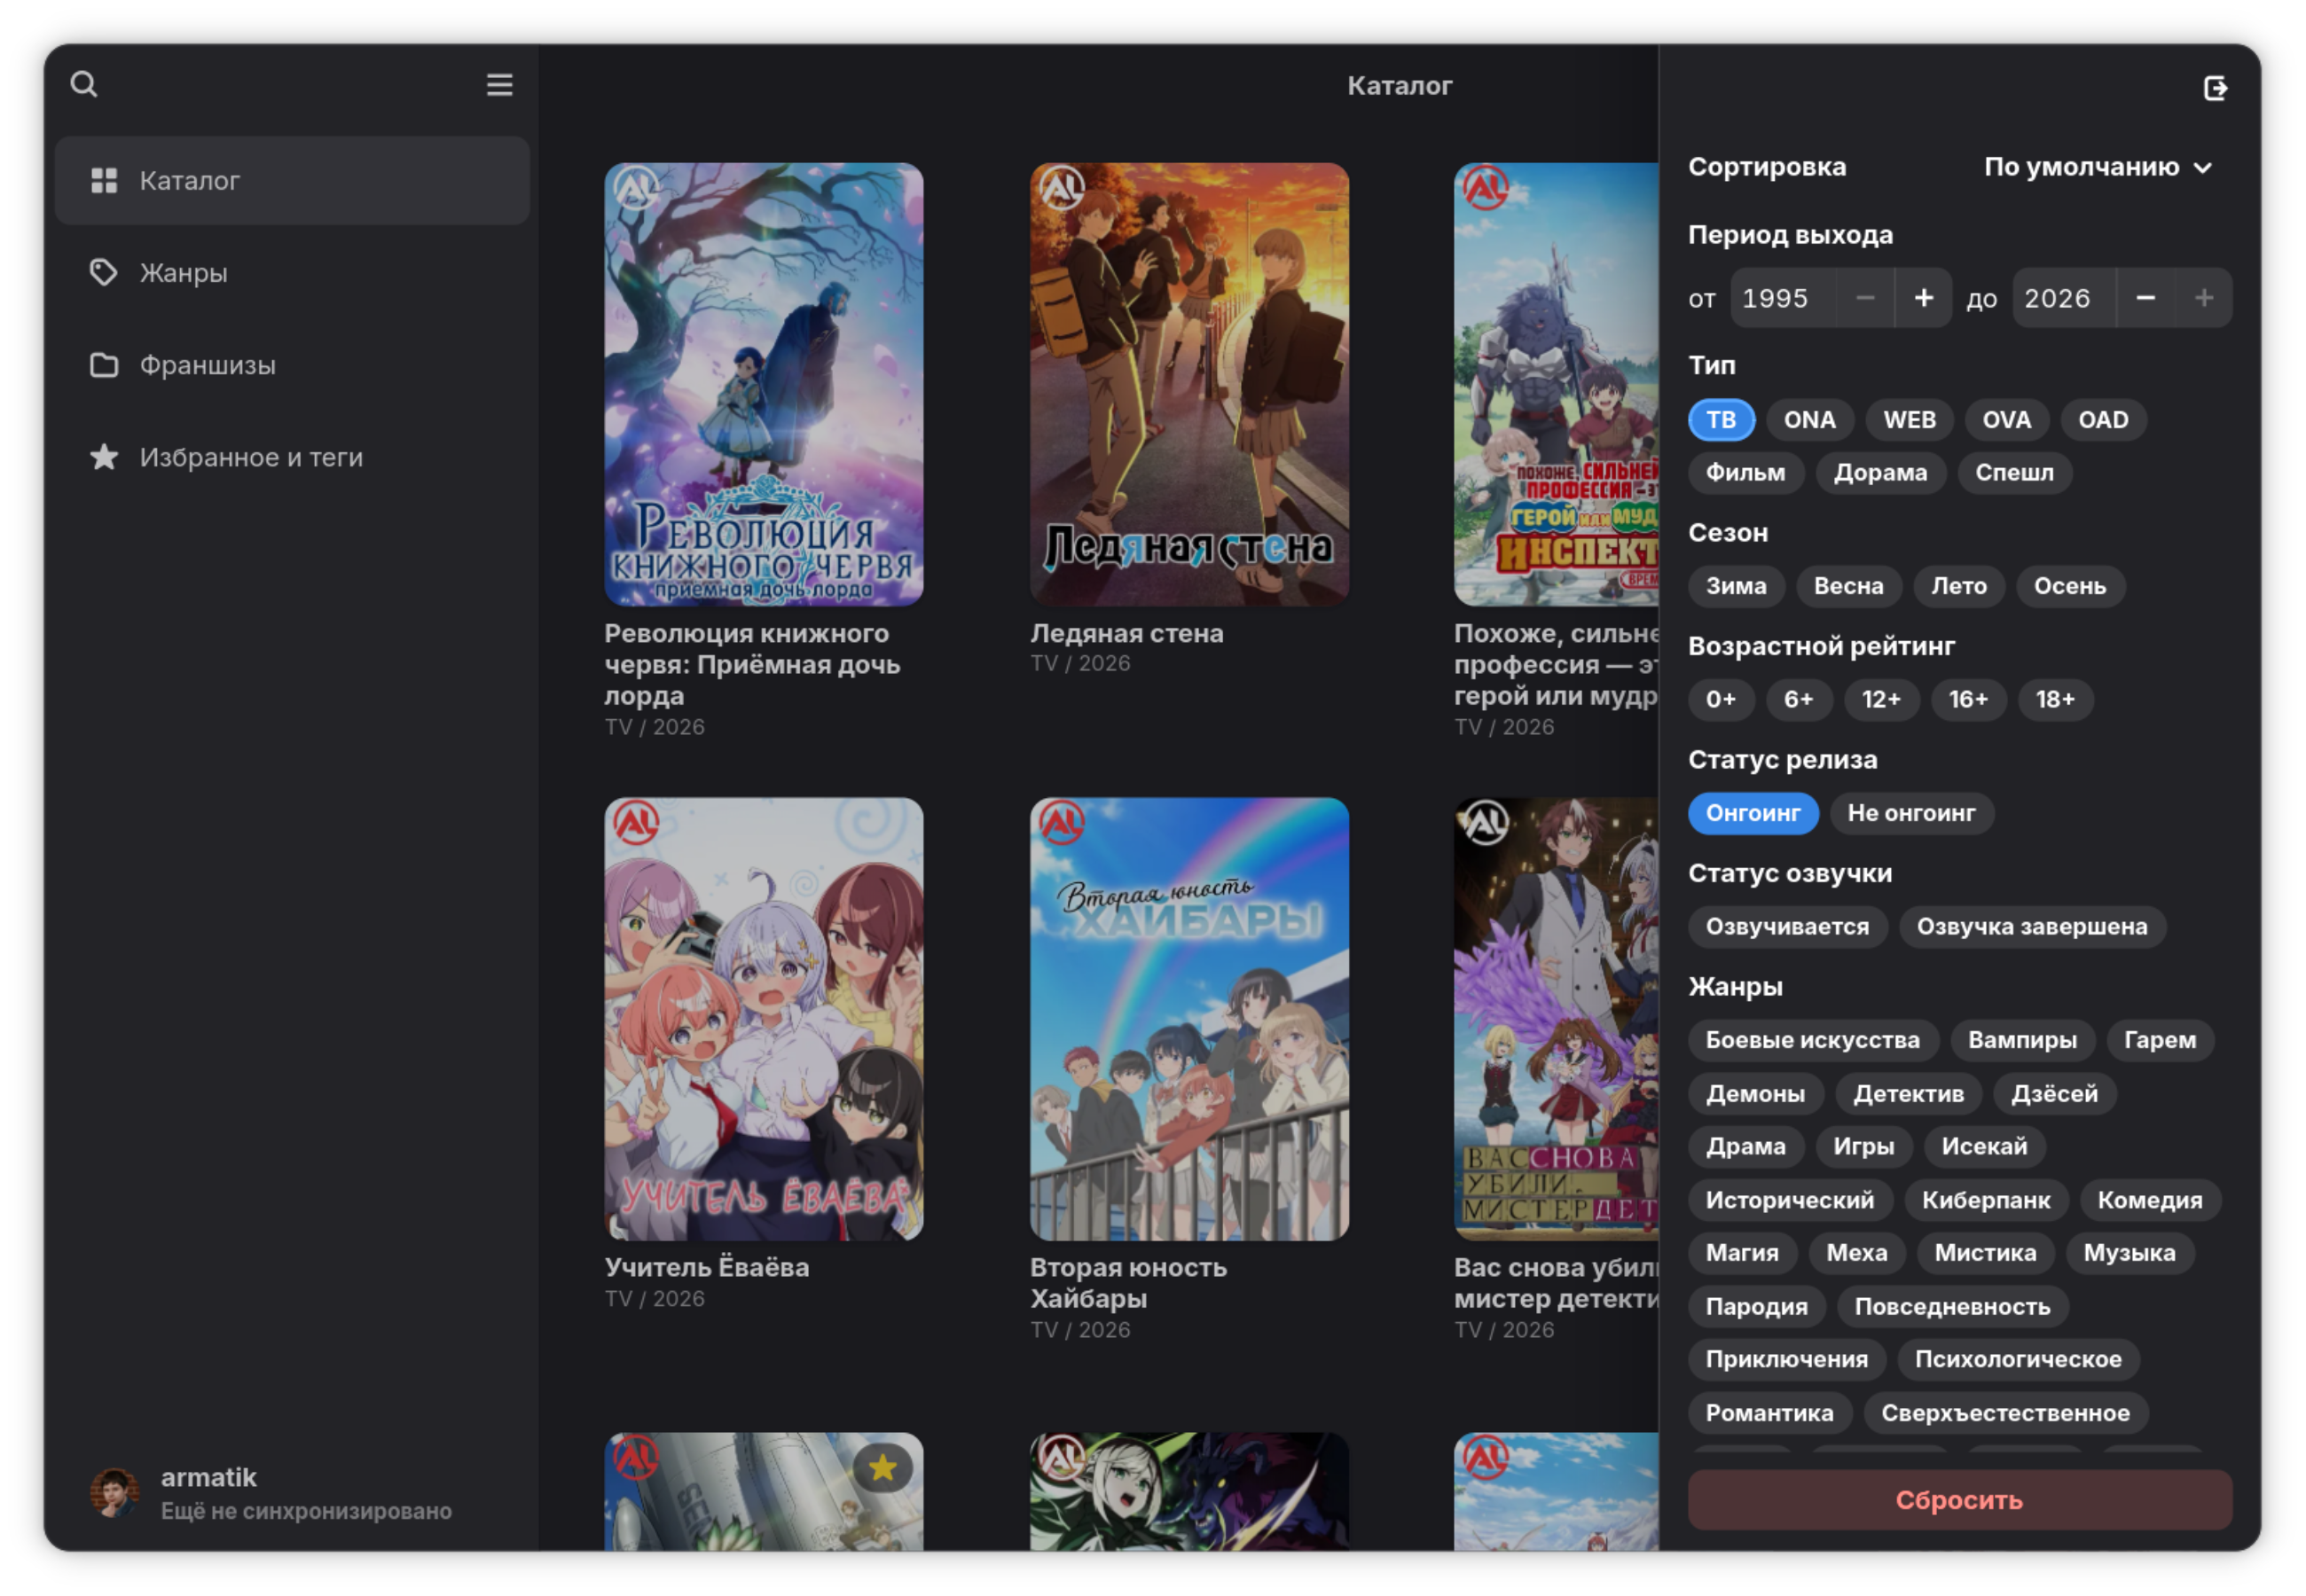This screenshot has height=1596, width=2306.
Task: Open the Франшизы section
Action: click(x=292, y=365)
